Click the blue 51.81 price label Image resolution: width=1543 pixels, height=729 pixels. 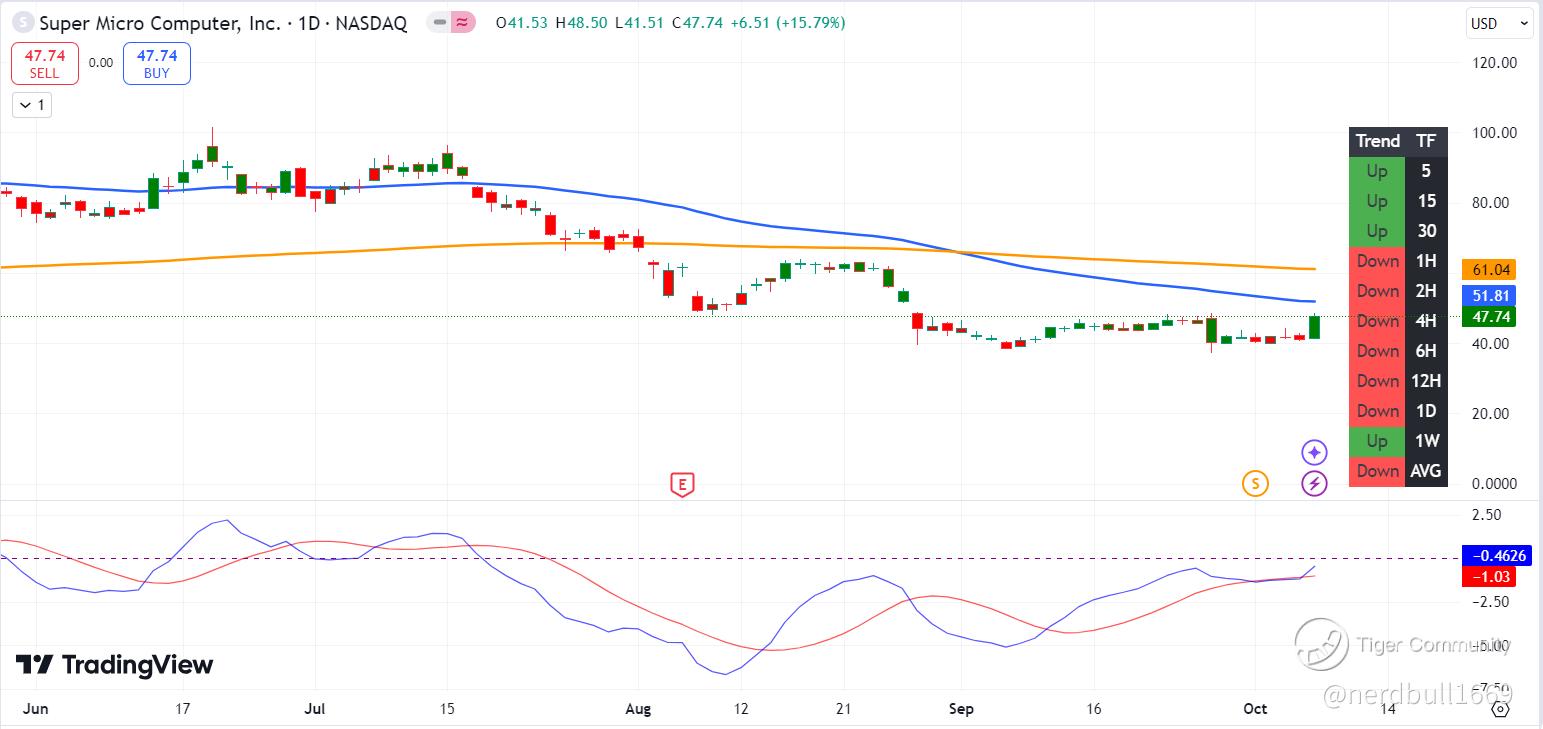coord(1489,296)
